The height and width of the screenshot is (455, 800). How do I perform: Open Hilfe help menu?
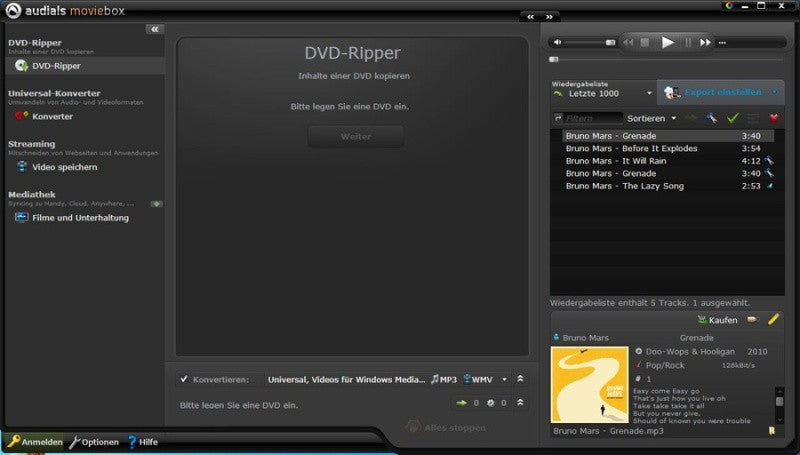[142, 442]
